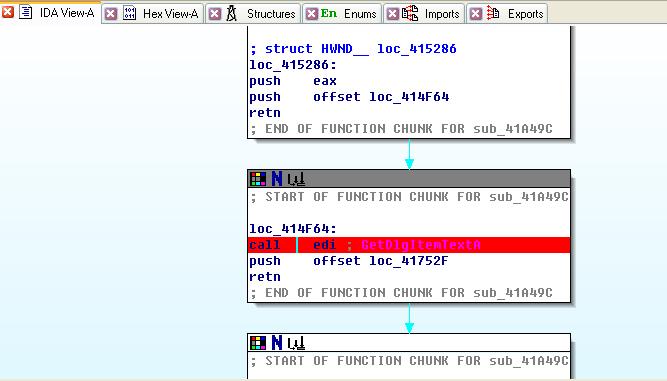Open the Structures tab
This screenshot has width=667, height=381.
tap(271, 14)
